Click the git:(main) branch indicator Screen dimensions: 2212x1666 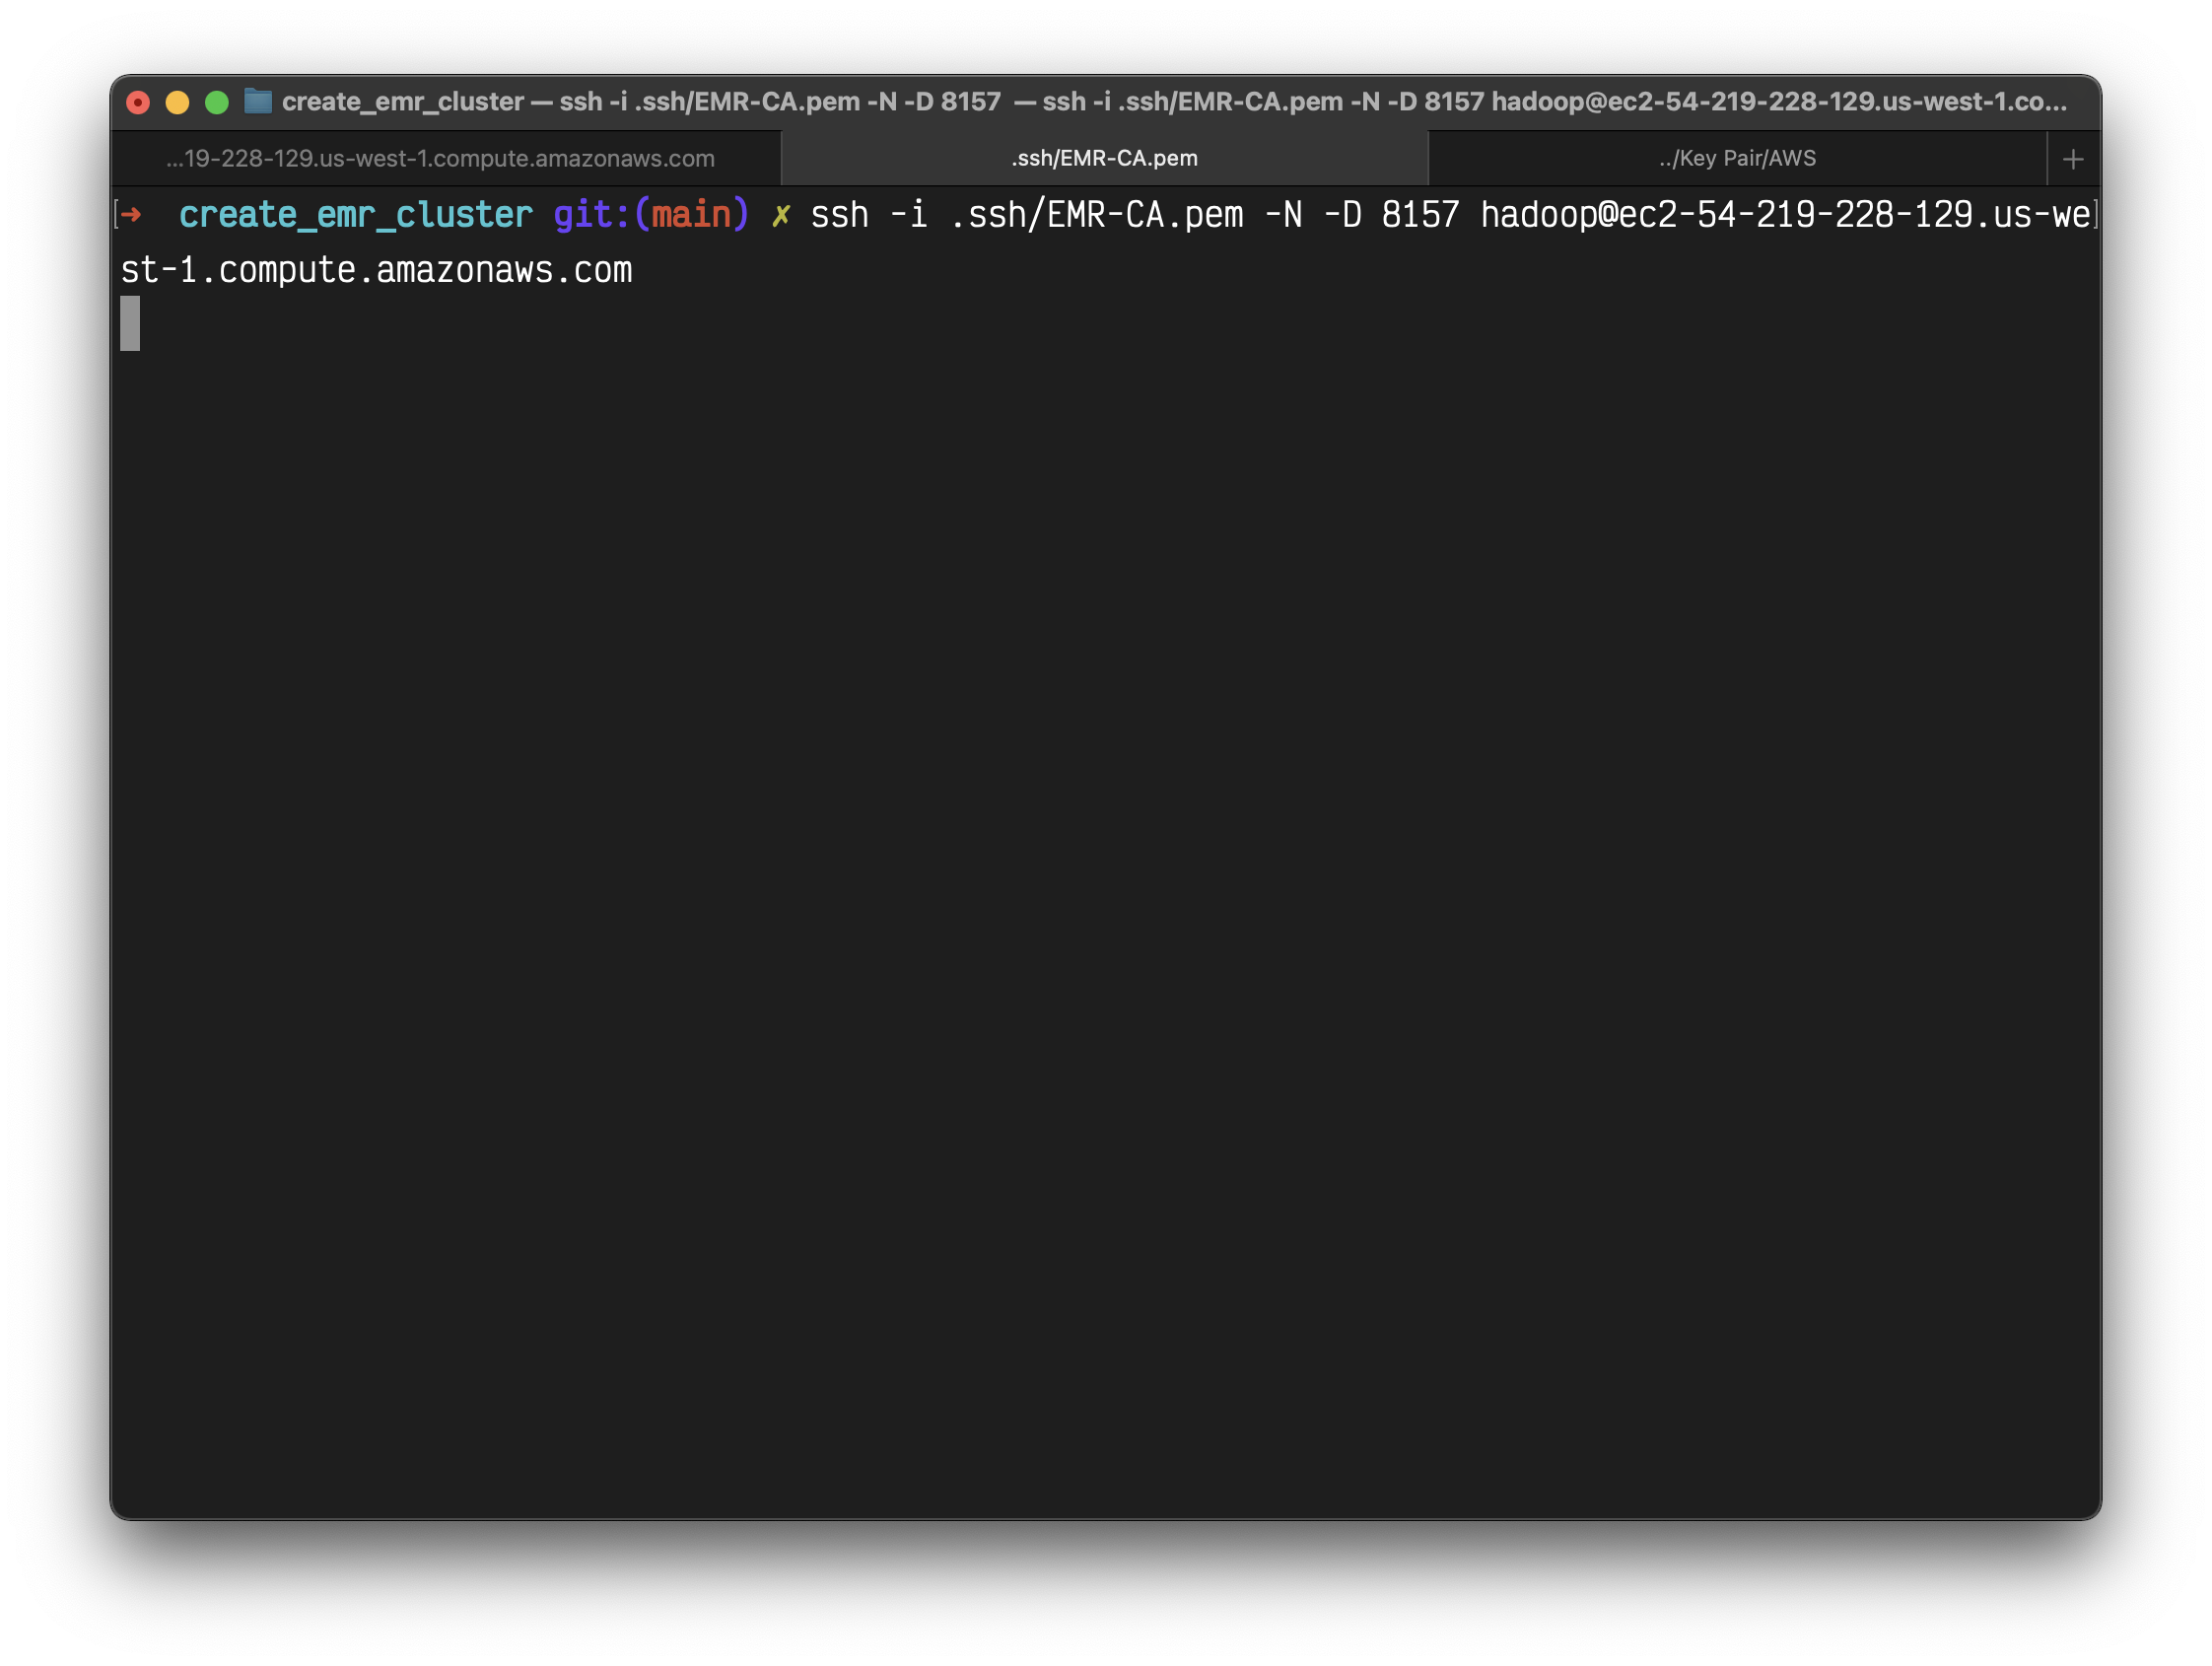click(651, 215)
